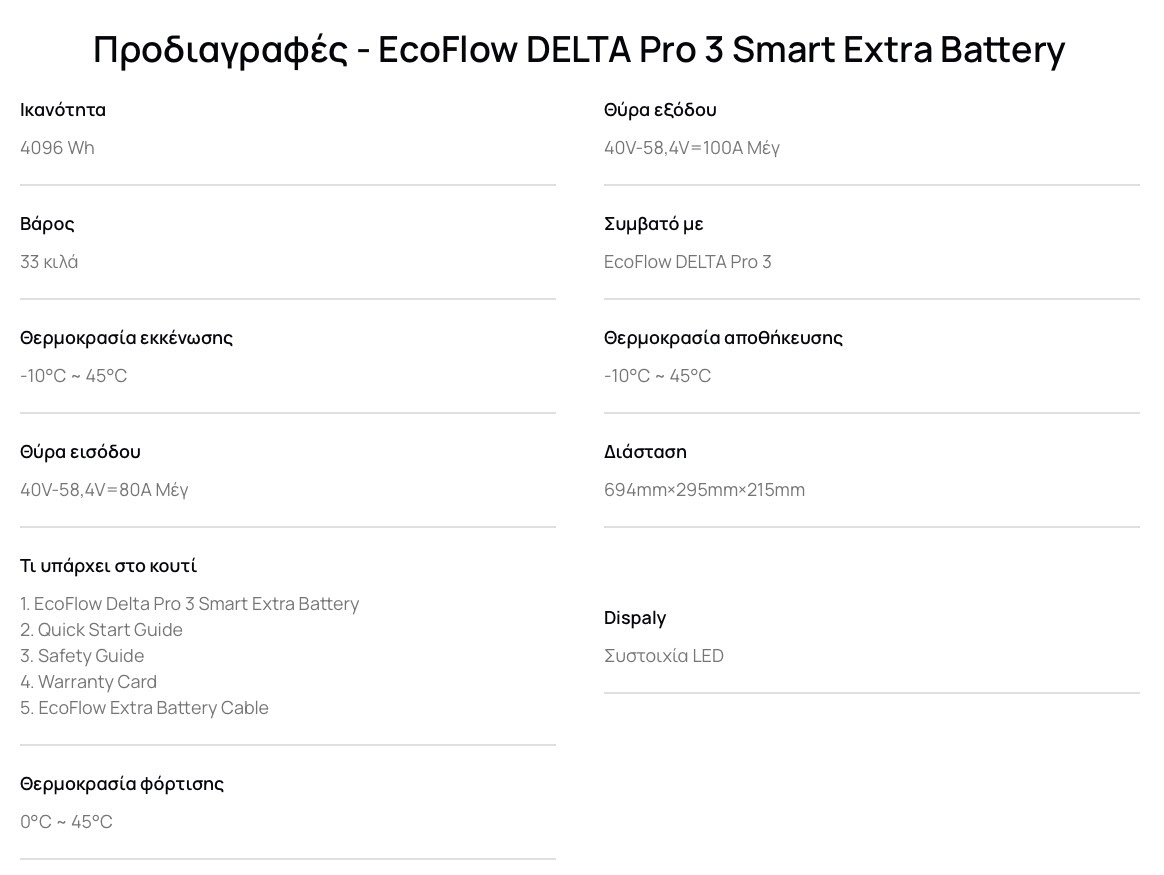
Task: Click the Συστοιχία LED display value
Action: [664, 656]
